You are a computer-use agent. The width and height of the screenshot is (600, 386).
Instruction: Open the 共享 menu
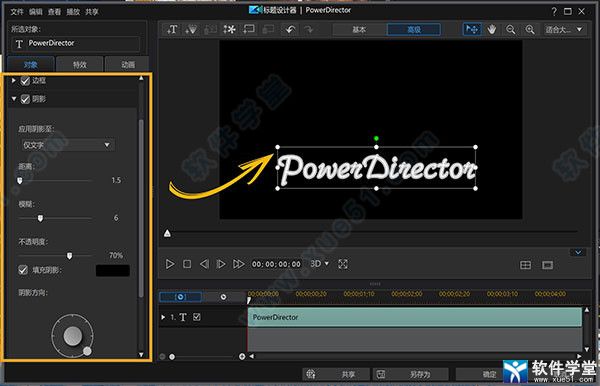click(x=92, y=12)
